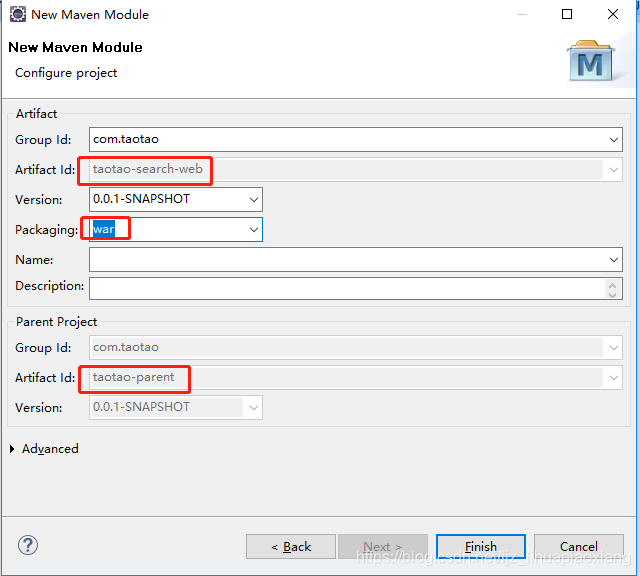Expand the Advanced section
The image size is (640, 576).
[12, 449]
